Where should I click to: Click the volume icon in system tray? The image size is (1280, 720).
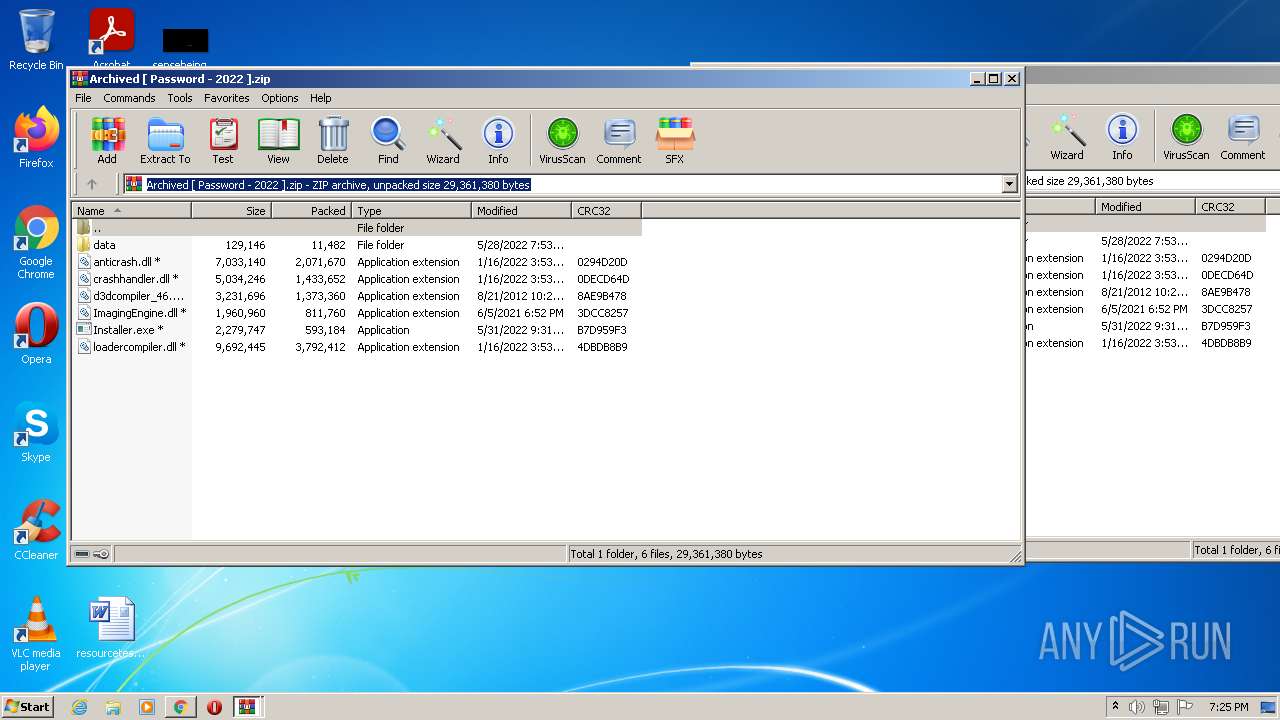click(x=1137, y=707)
